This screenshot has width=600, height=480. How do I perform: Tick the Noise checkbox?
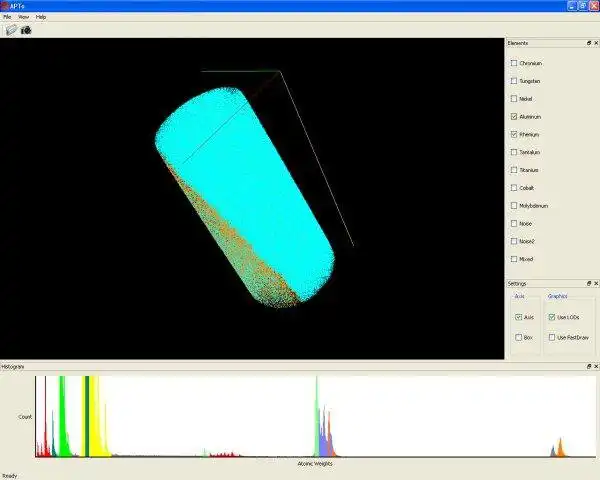point(514,224)
